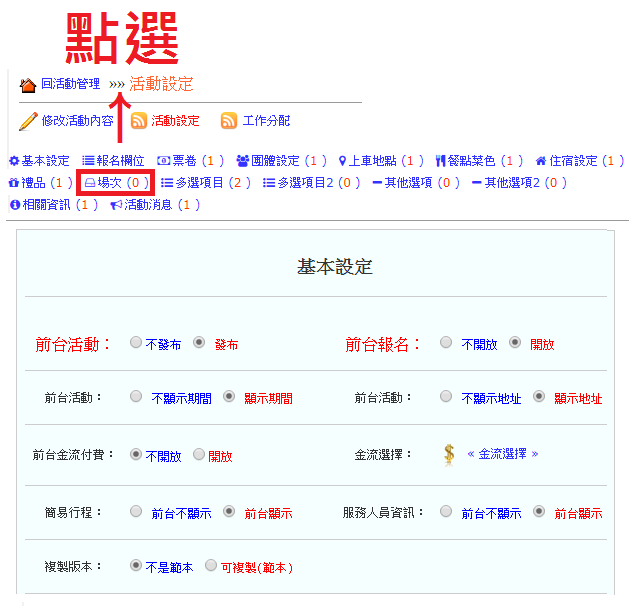Select 不開放 for 前台報名
Viewport: 642px width, 606px height.
click(446, 342)
